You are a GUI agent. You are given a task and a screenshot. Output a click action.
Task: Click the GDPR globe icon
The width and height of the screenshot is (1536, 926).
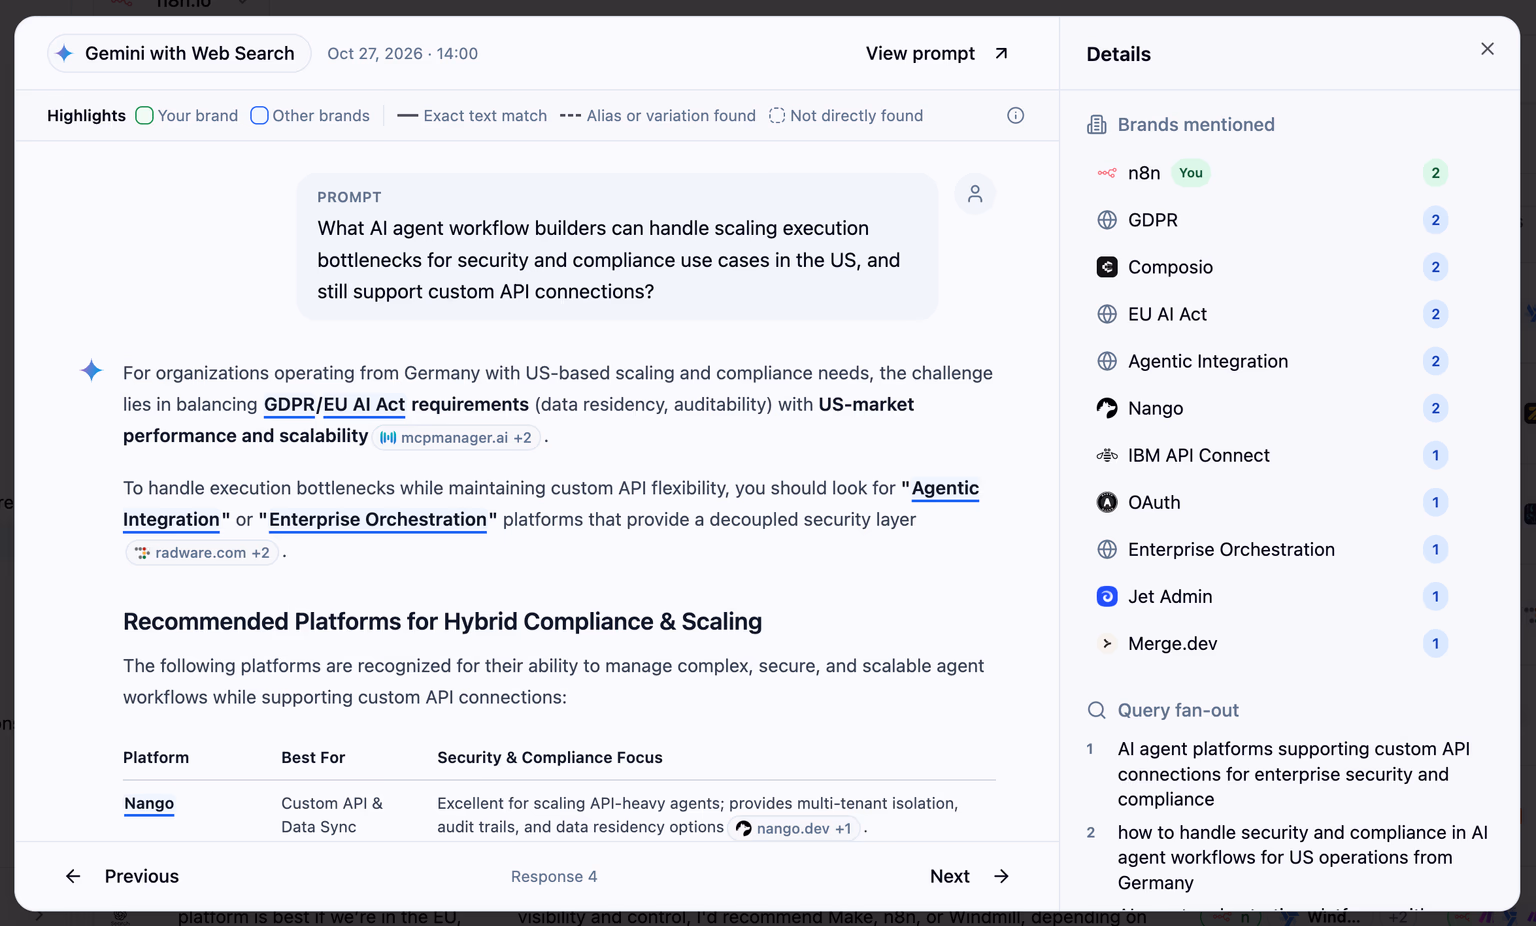[x=1107, y=220]
